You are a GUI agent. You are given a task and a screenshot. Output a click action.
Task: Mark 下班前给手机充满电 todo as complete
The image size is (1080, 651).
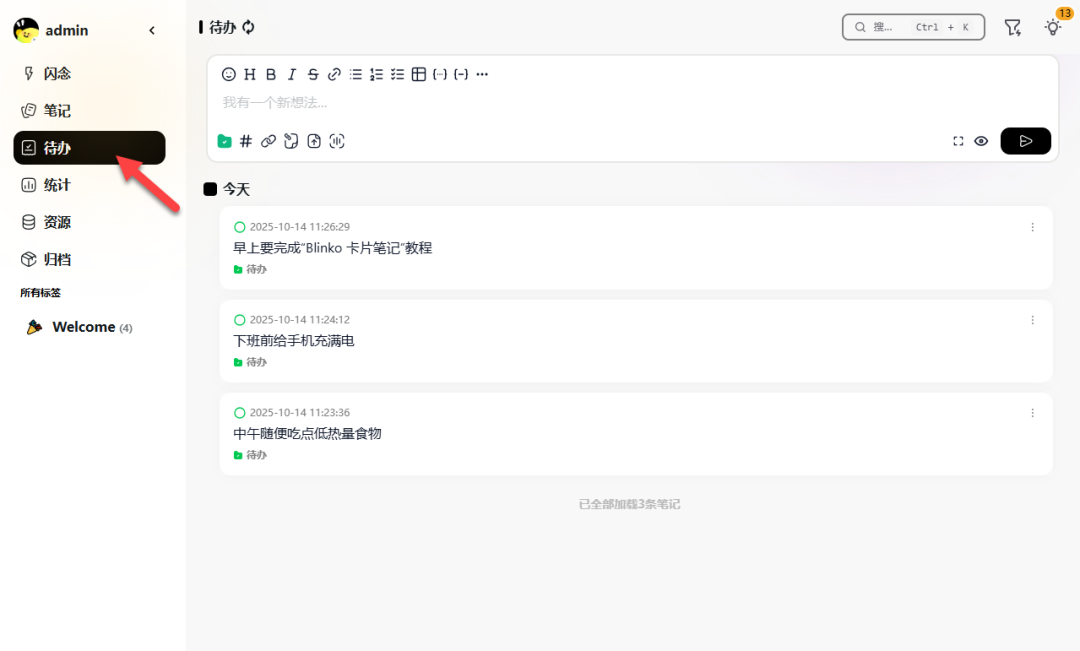(240, 320)
